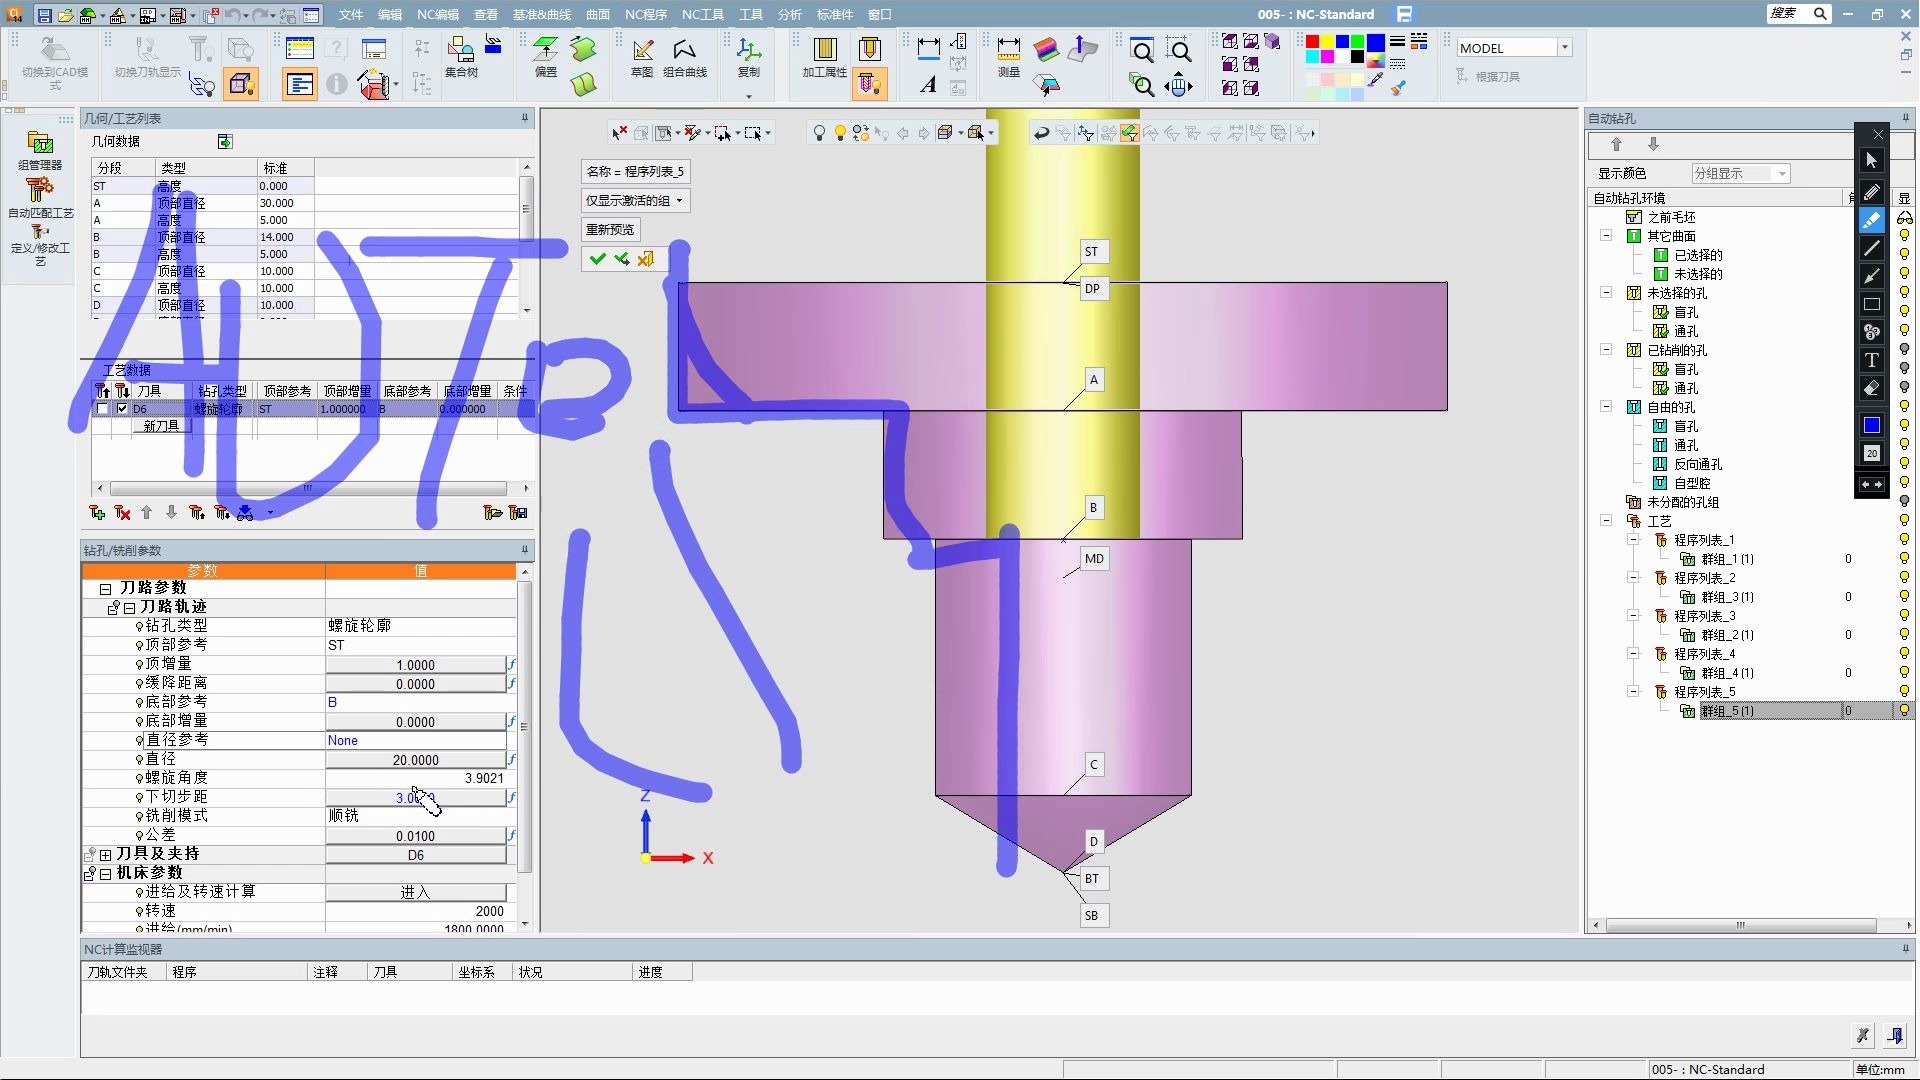1920x1080 pixels.
Task: Open the Sketch (草图) tool
Action: 642,50
